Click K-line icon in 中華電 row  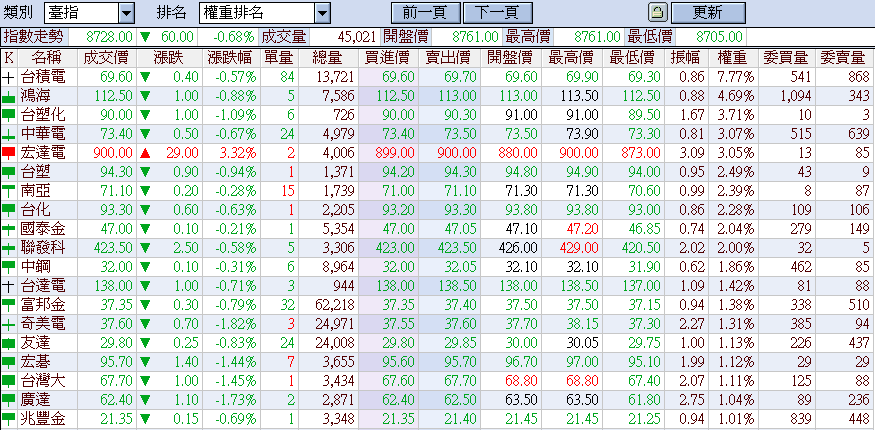8,134
